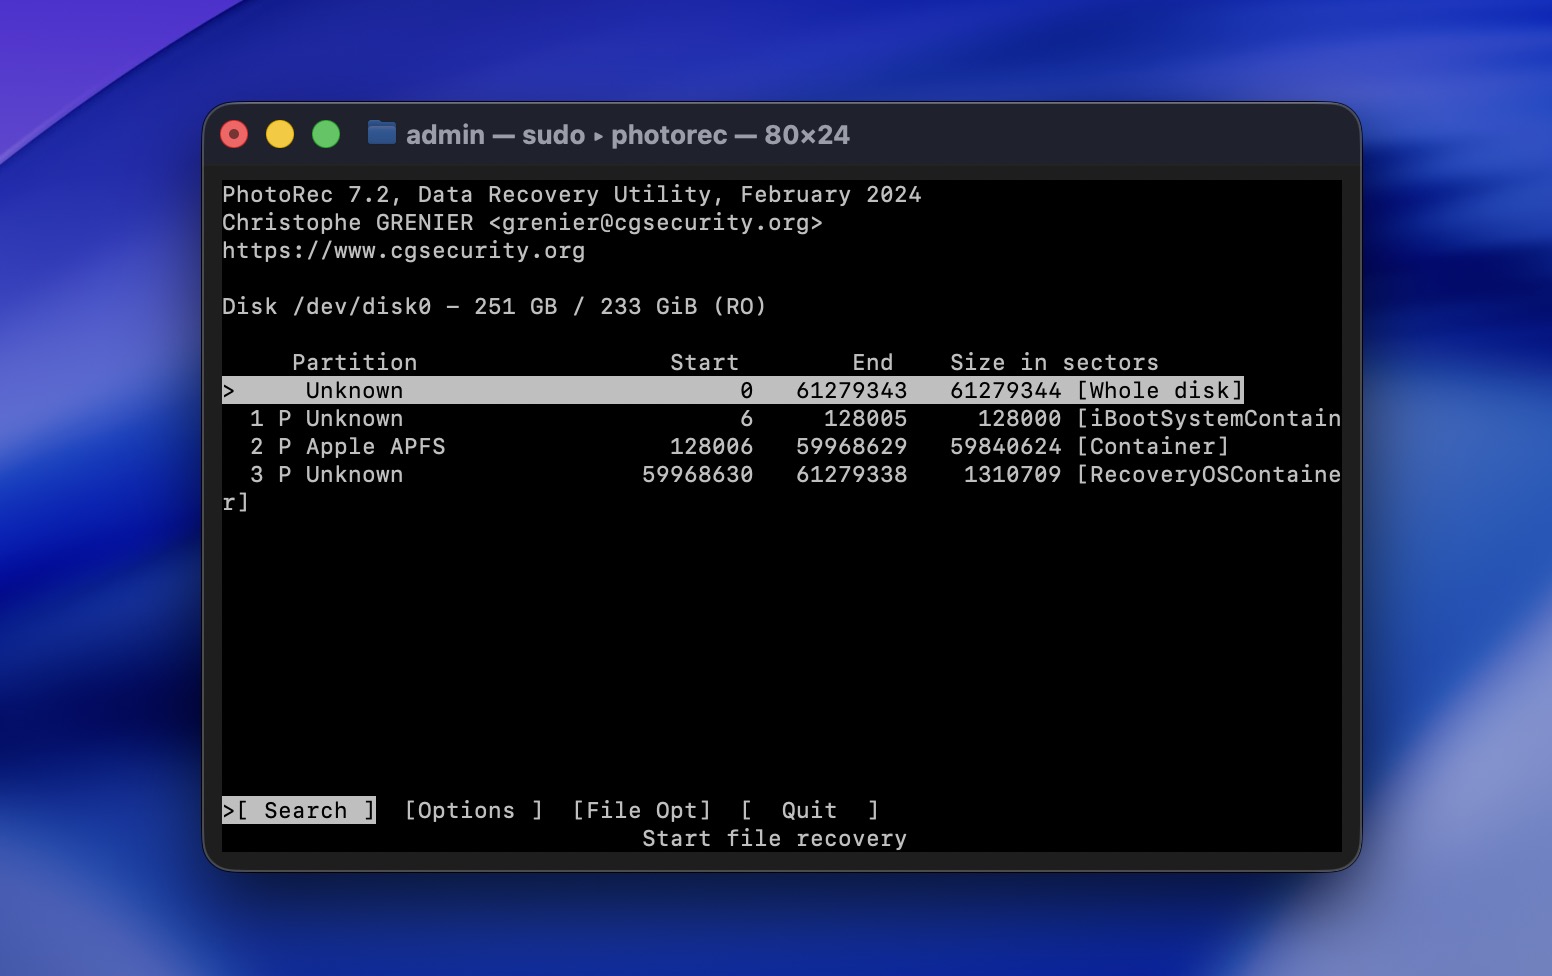Image resolution: width=1552 pixels, height=976 pixels.
Task: Open the Options menu entry
Action: pos(473,810)
